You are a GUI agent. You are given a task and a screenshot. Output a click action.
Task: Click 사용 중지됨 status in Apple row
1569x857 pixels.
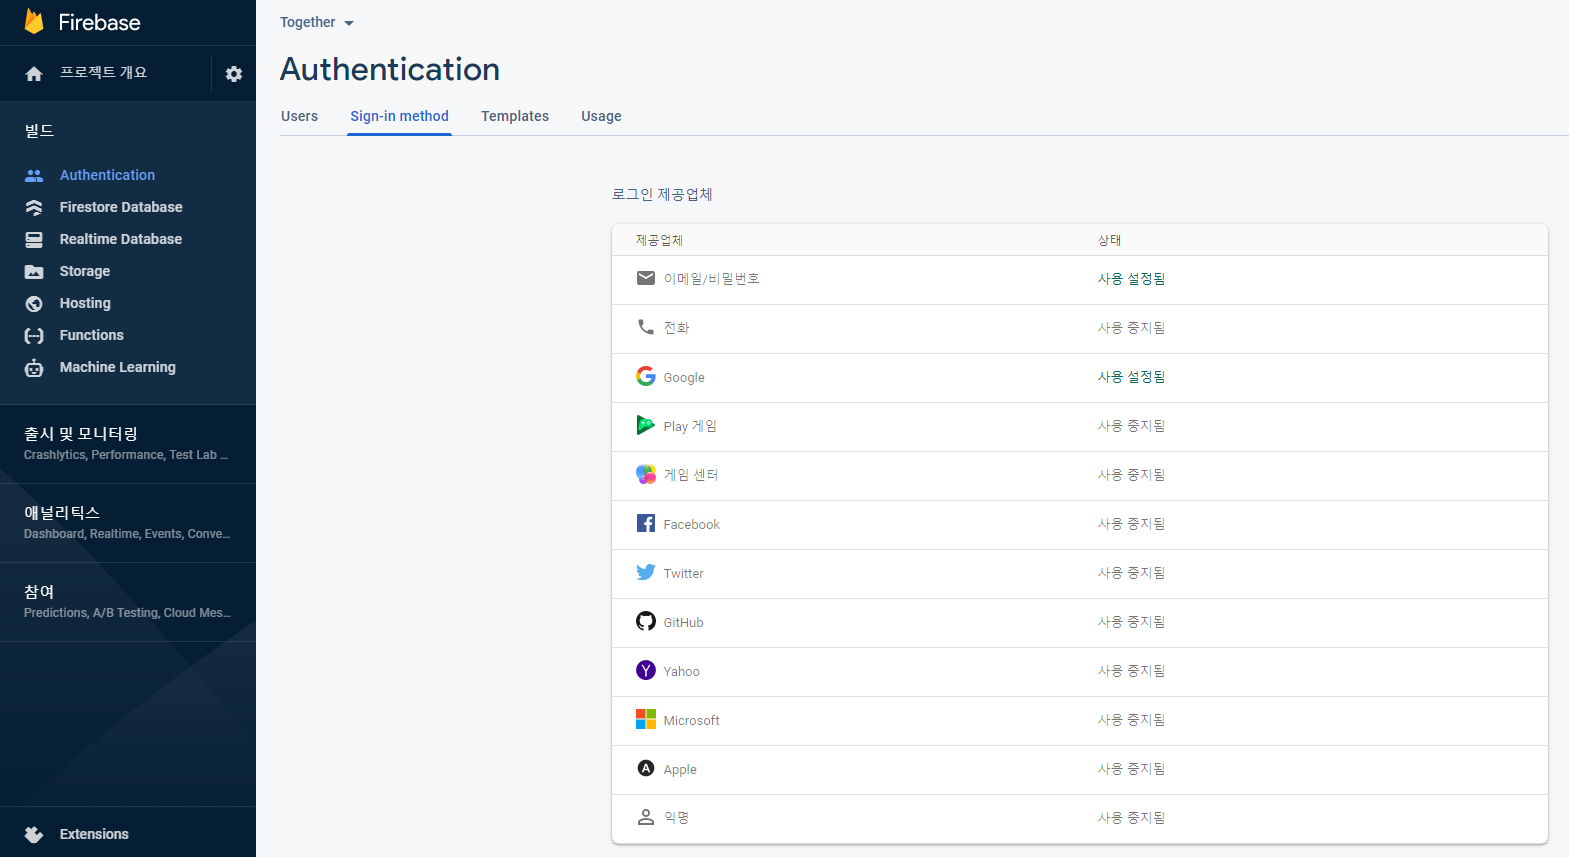click(1131, 769)
